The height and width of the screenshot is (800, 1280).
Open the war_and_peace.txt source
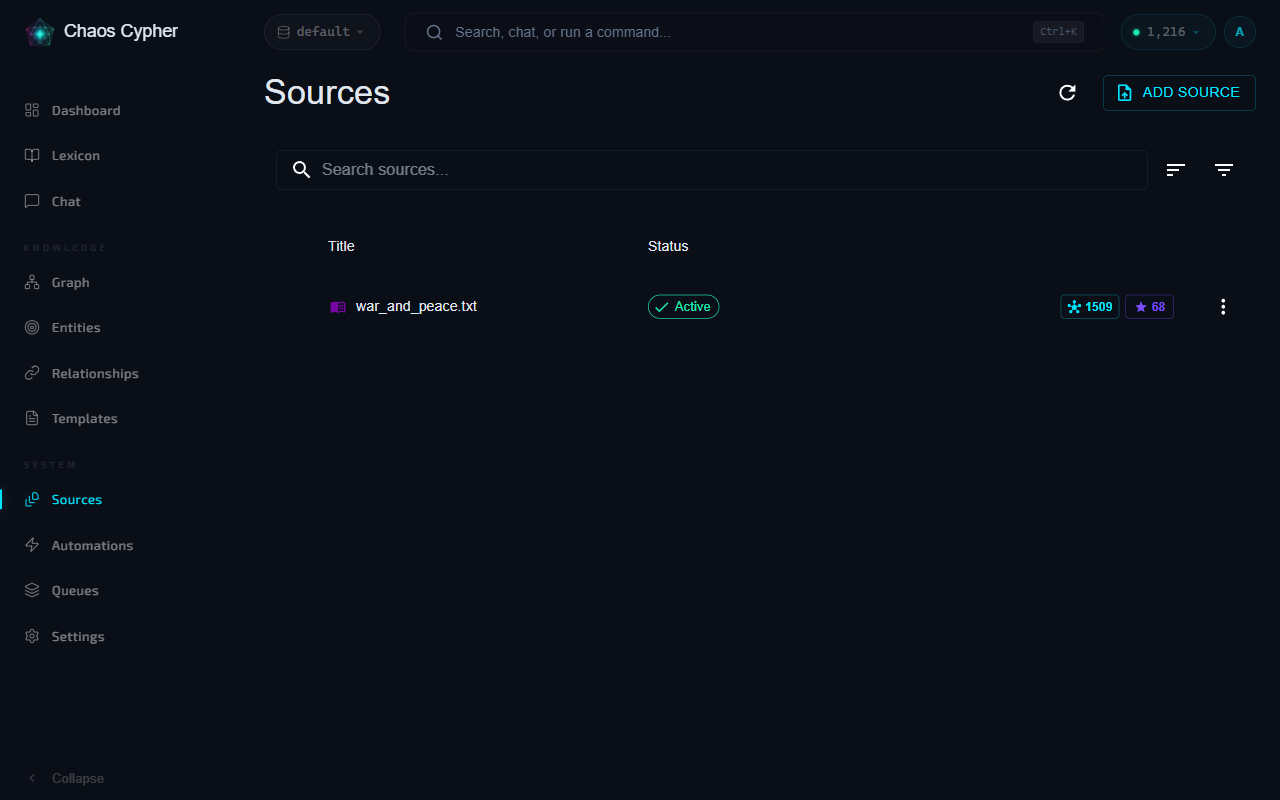coord(416,306)
